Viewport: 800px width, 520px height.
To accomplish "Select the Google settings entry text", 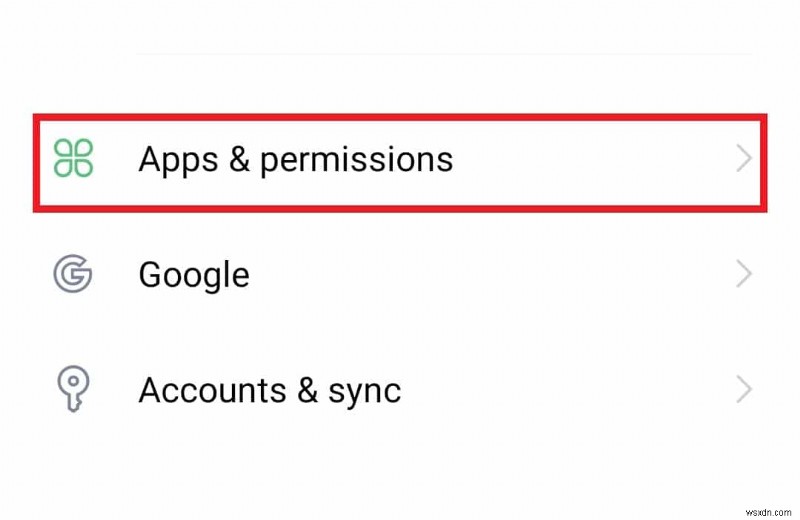I will pos(193,274).
